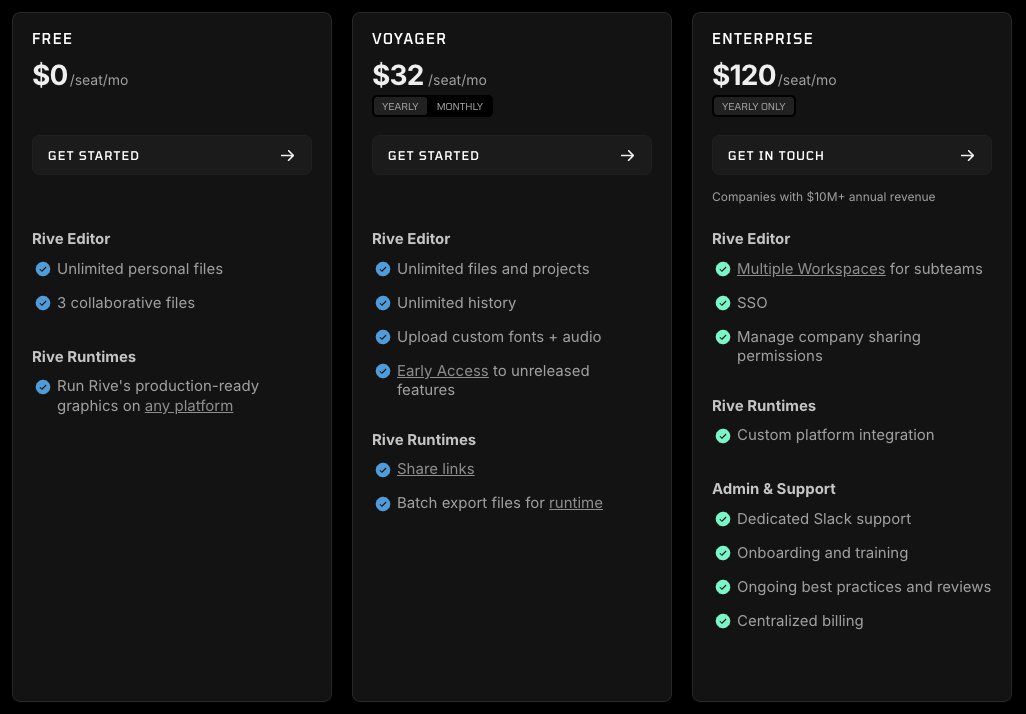Switch Voyager billing to Monthly
Viewport: 1026px width, 714px height.
460,107
